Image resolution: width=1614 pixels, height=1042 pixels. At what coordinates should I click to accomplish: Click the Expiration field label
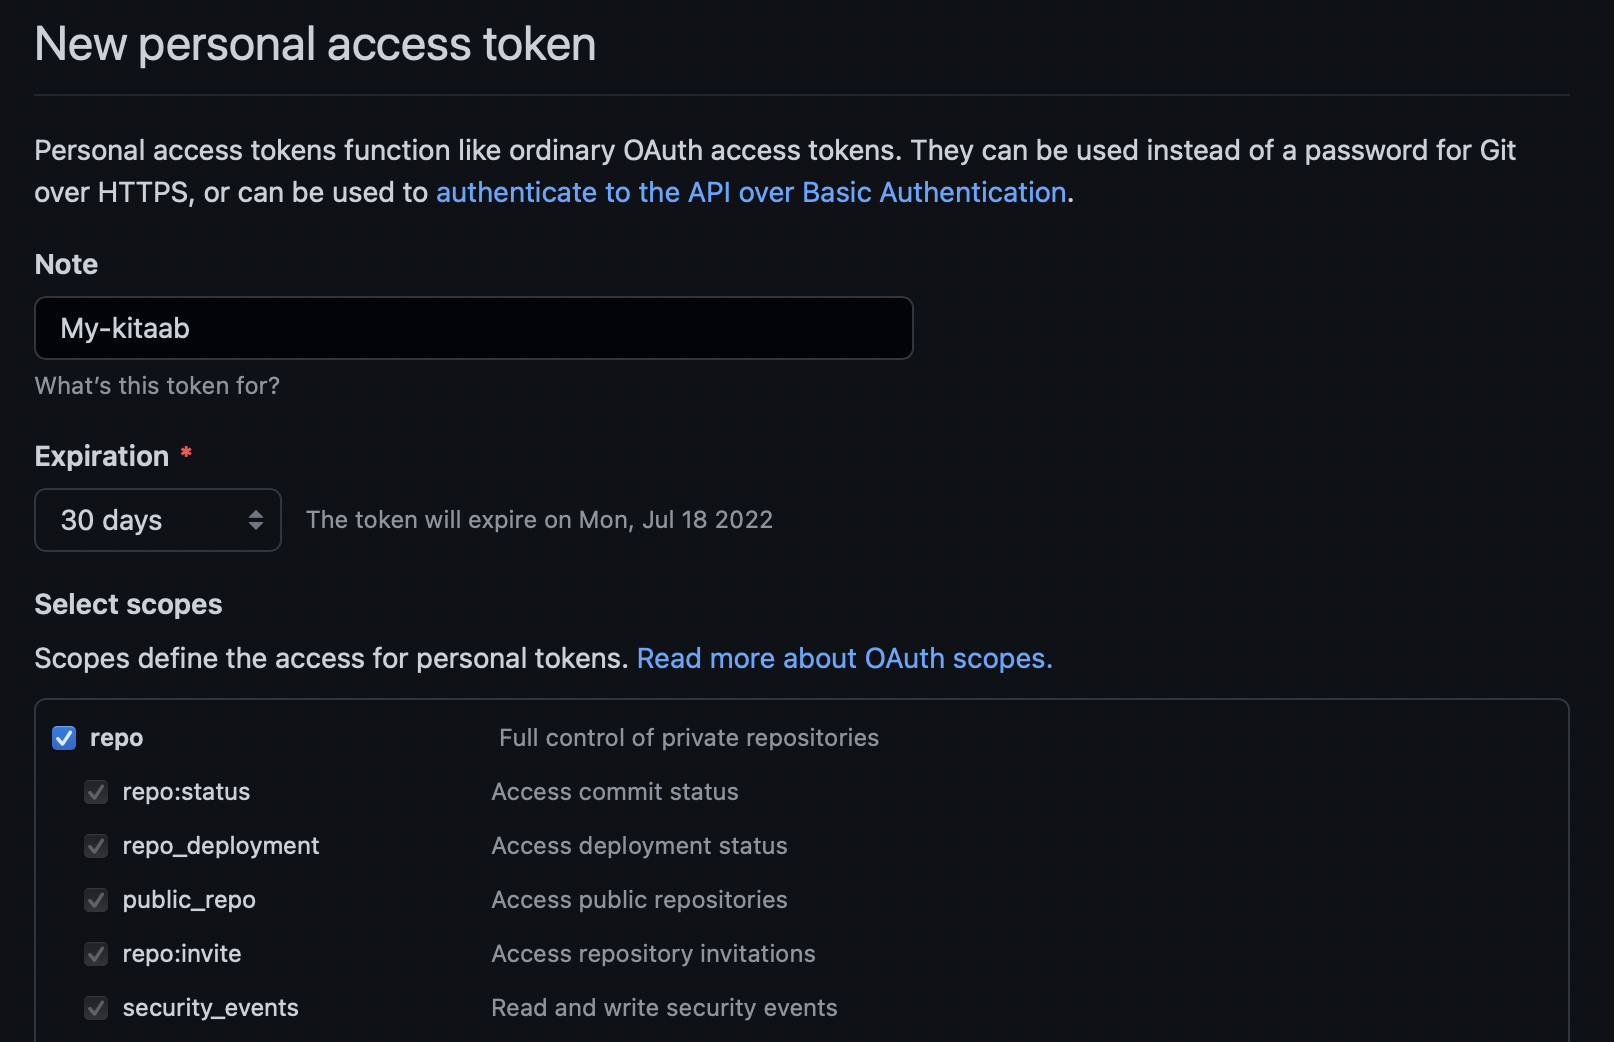(x=101, y=456)
